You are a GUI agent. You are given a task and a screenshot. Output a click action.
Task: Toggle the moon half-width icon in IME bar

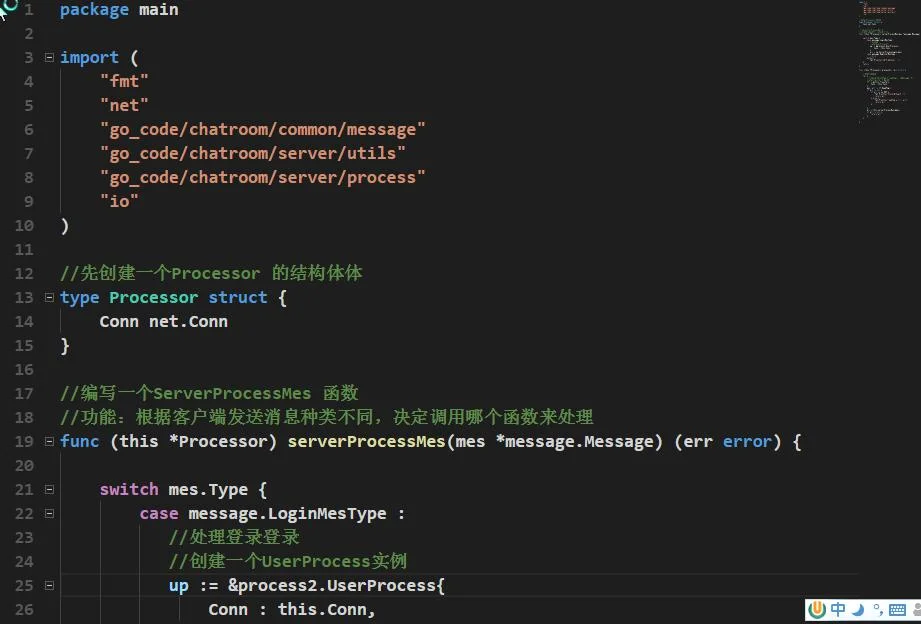tap(858, 609)
